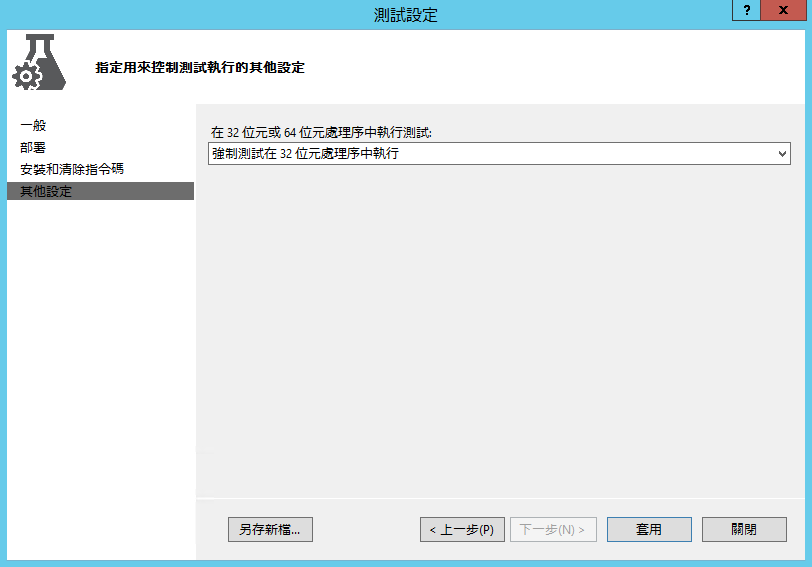Viewport: 812px width, 567px height.
Task: Apply settings with 套用 button
Action: click(x=649, y=529)
